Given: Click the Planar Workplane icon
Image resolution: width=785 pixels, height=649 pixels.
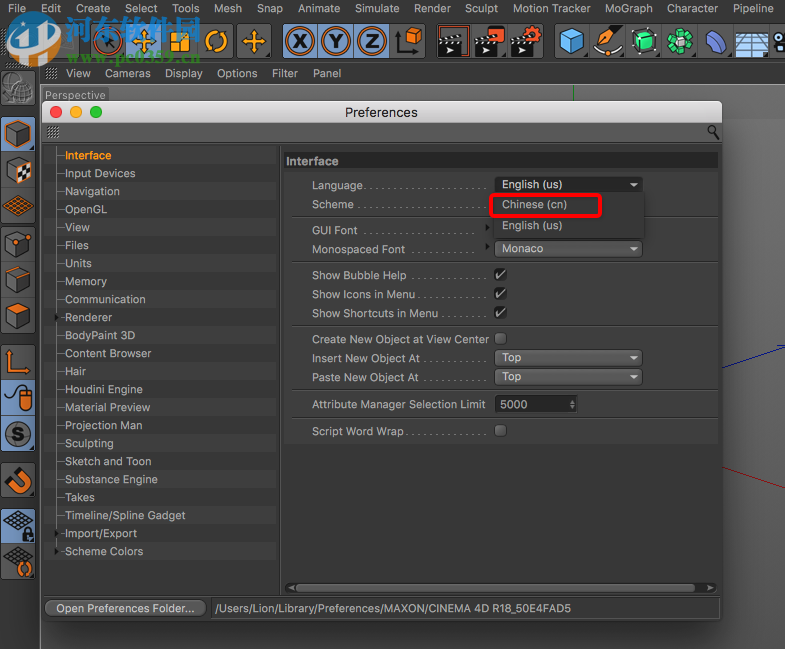Looking at the screenshot, I should [x=18, y=562].
